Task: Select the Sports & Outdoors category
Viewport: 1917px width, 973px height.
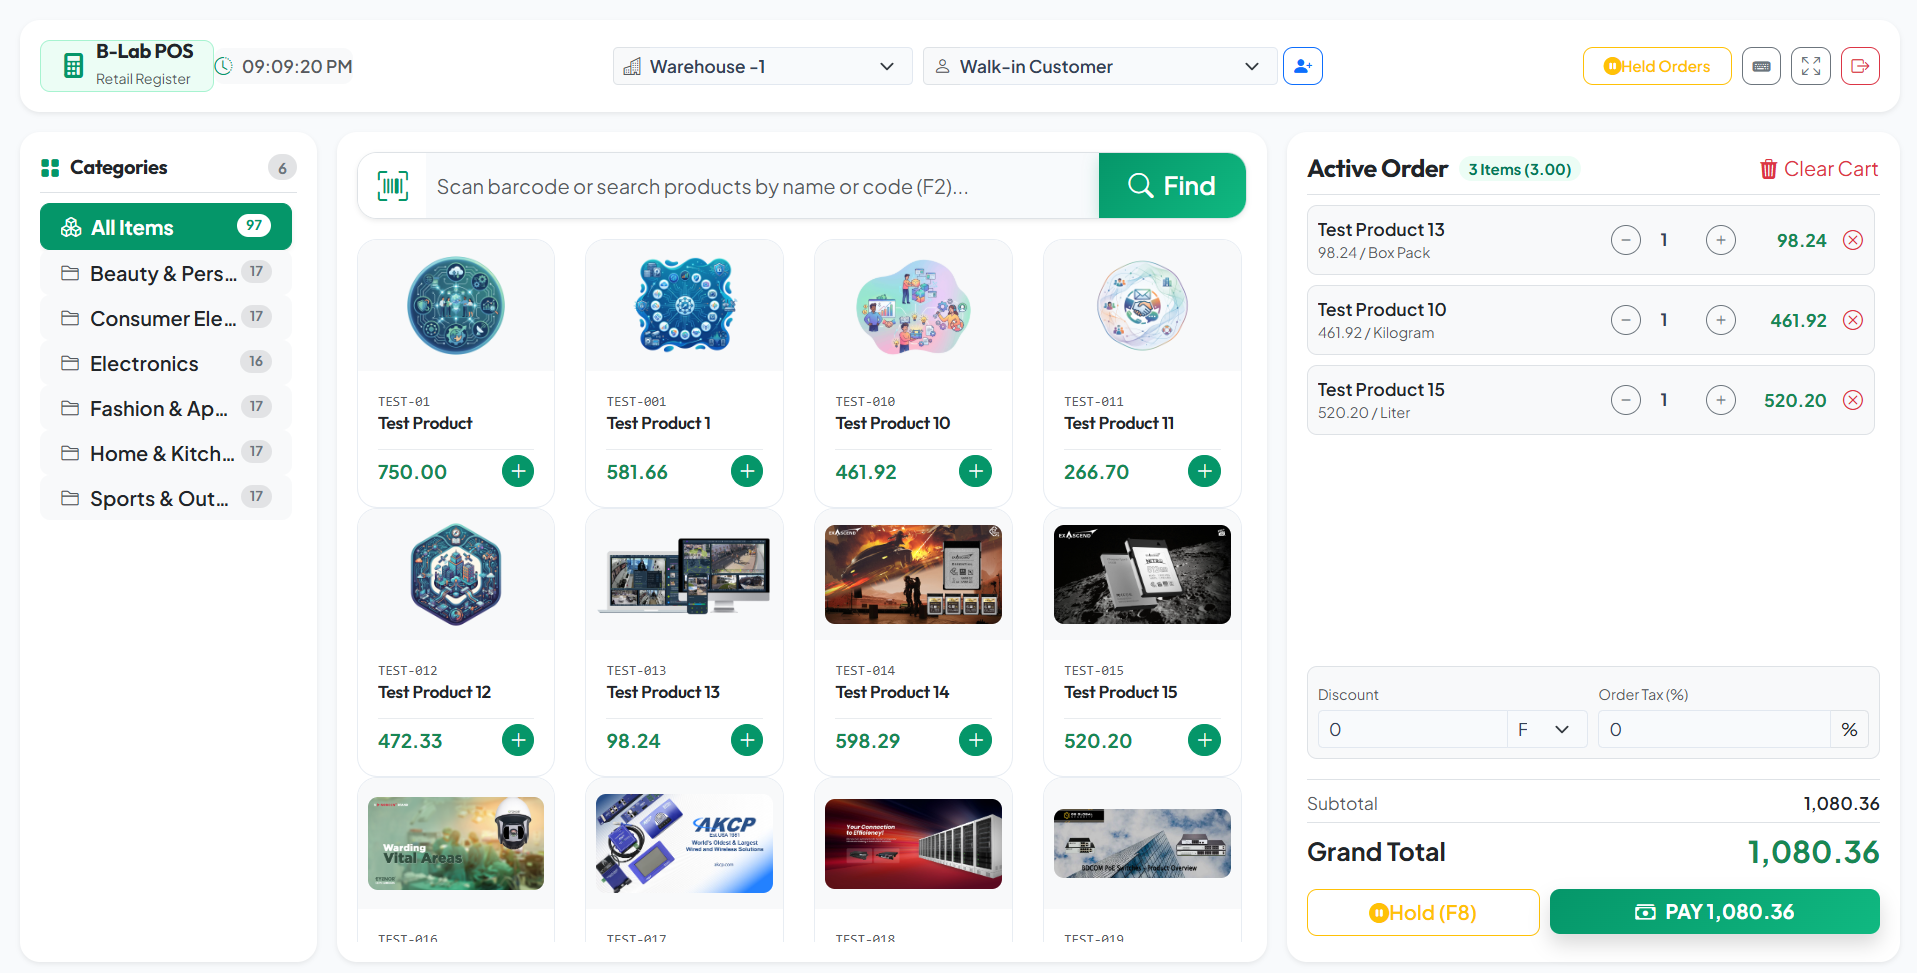Action: 166,498
